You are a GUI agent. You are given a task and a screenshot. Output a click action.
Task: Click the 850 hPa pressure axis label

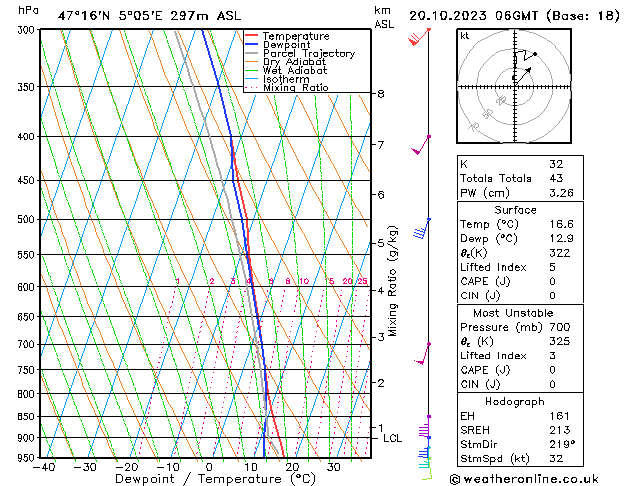point(28,417)
